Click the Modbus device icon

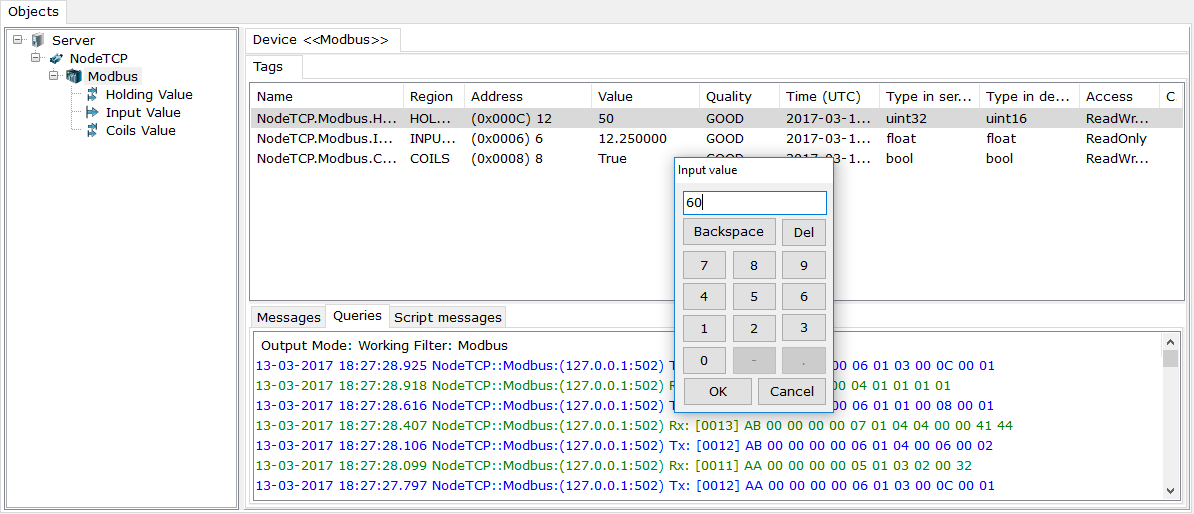[x=74, y=76]
